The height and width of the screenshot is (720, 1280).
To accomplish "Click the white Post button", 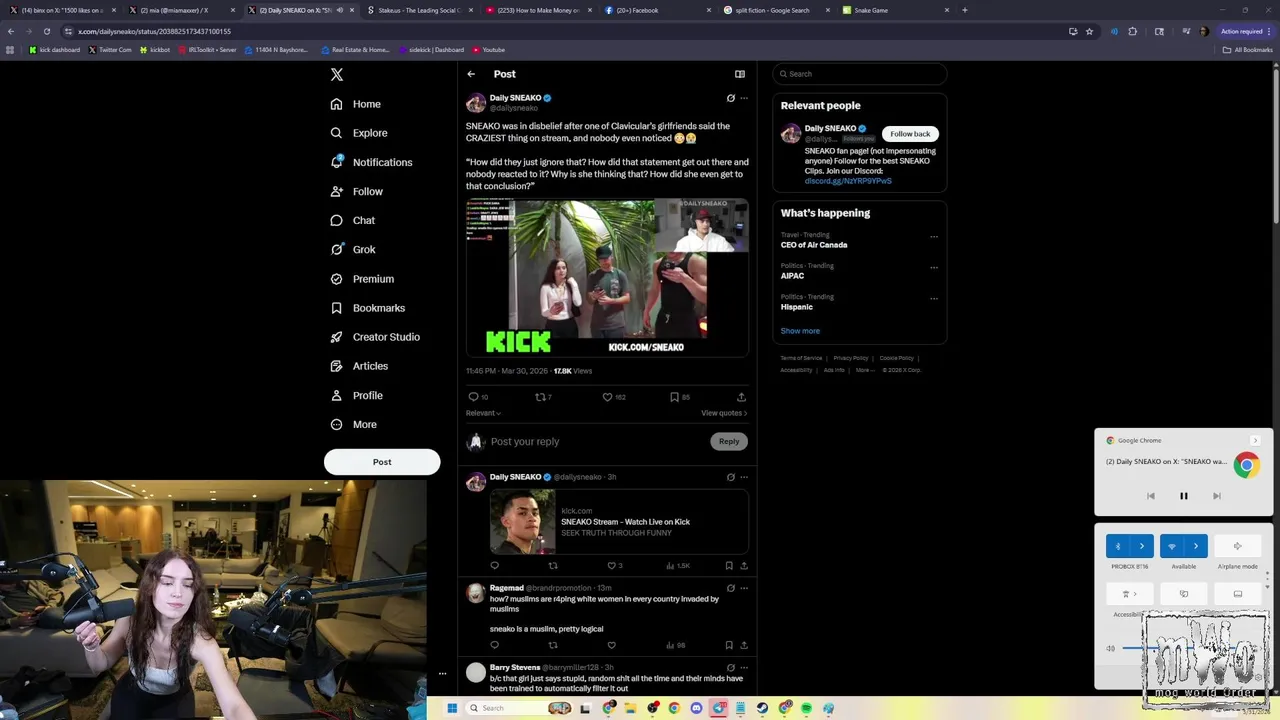I will (x=382, y=462).
